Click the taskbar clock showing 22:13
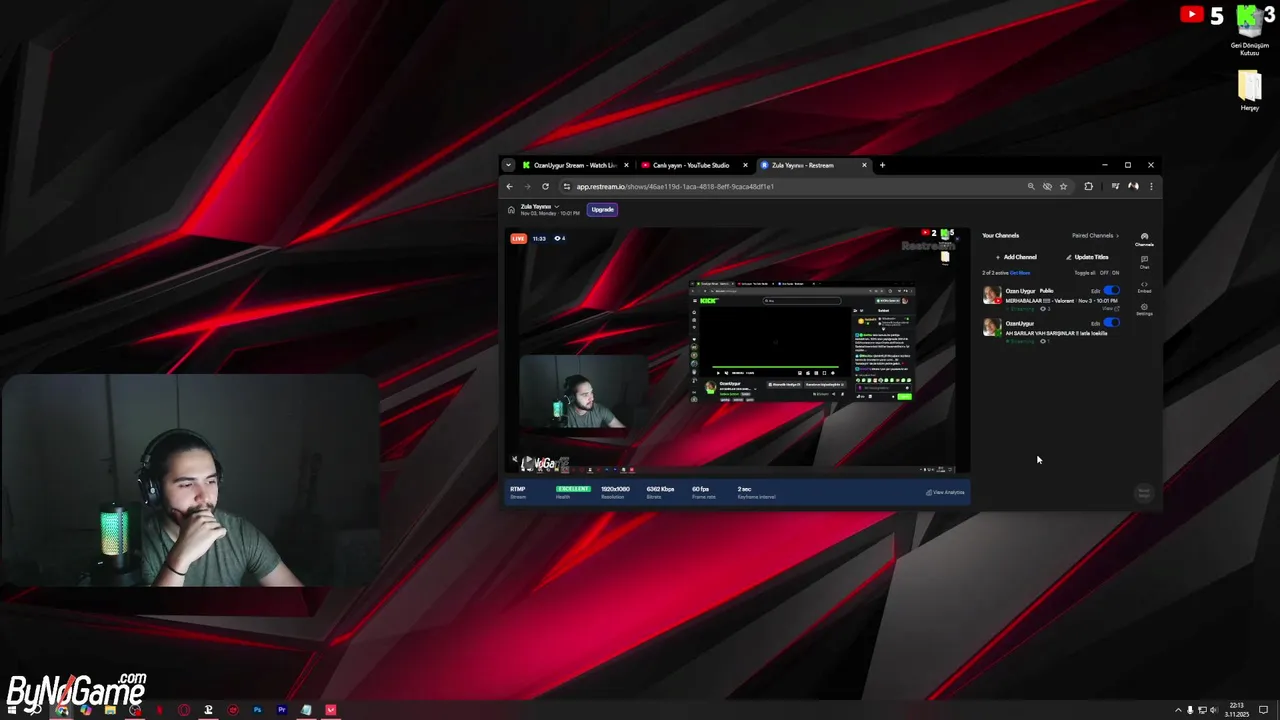The width and height of the screenshot is (1280, 720). (1238, 710)
